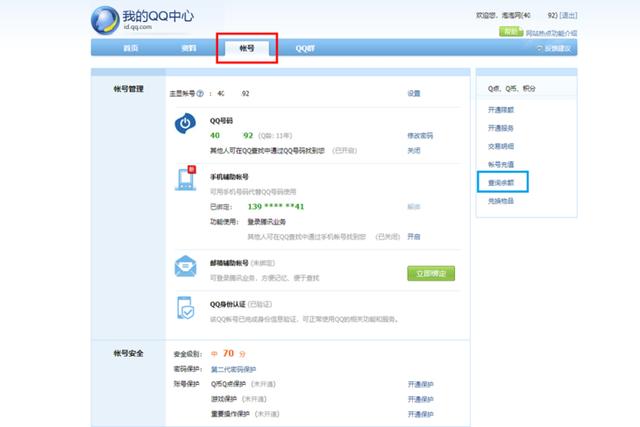Click the id.qq.com text under the logo
Screen dimensions: 640x427
(138, 27)
